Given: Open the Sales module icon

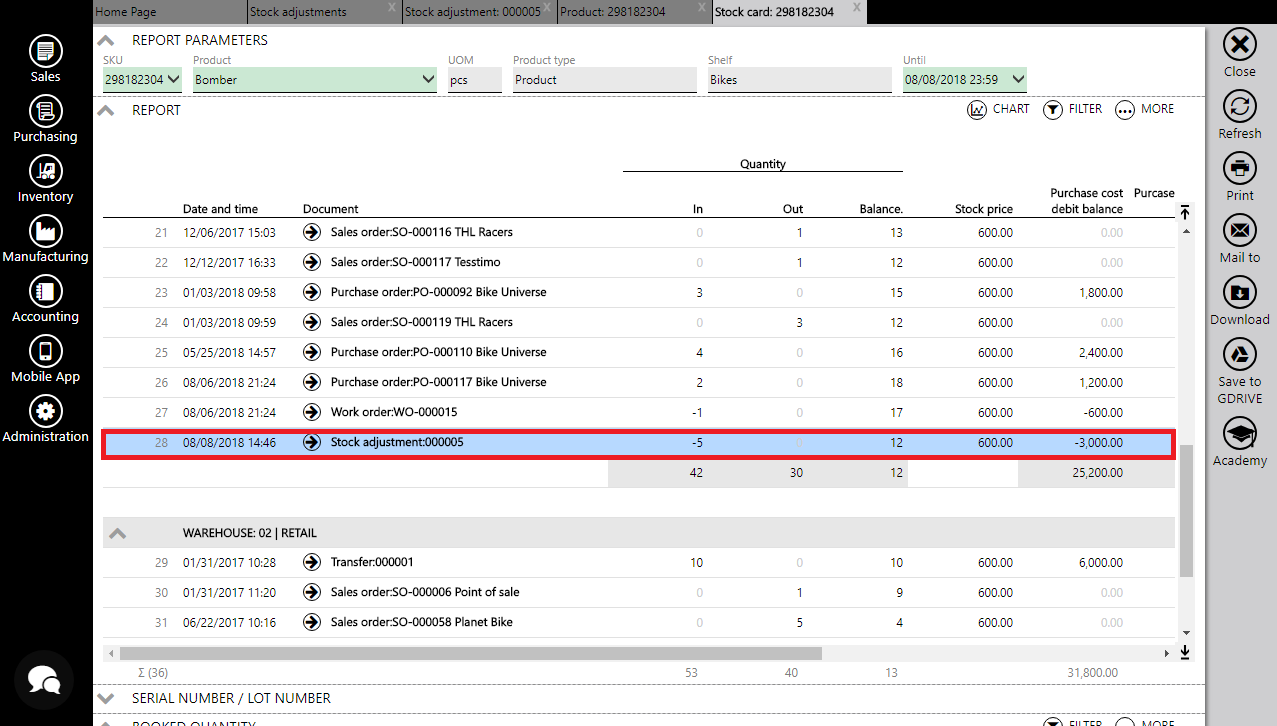Looking at the screenshot, I should tap(46, 51).
